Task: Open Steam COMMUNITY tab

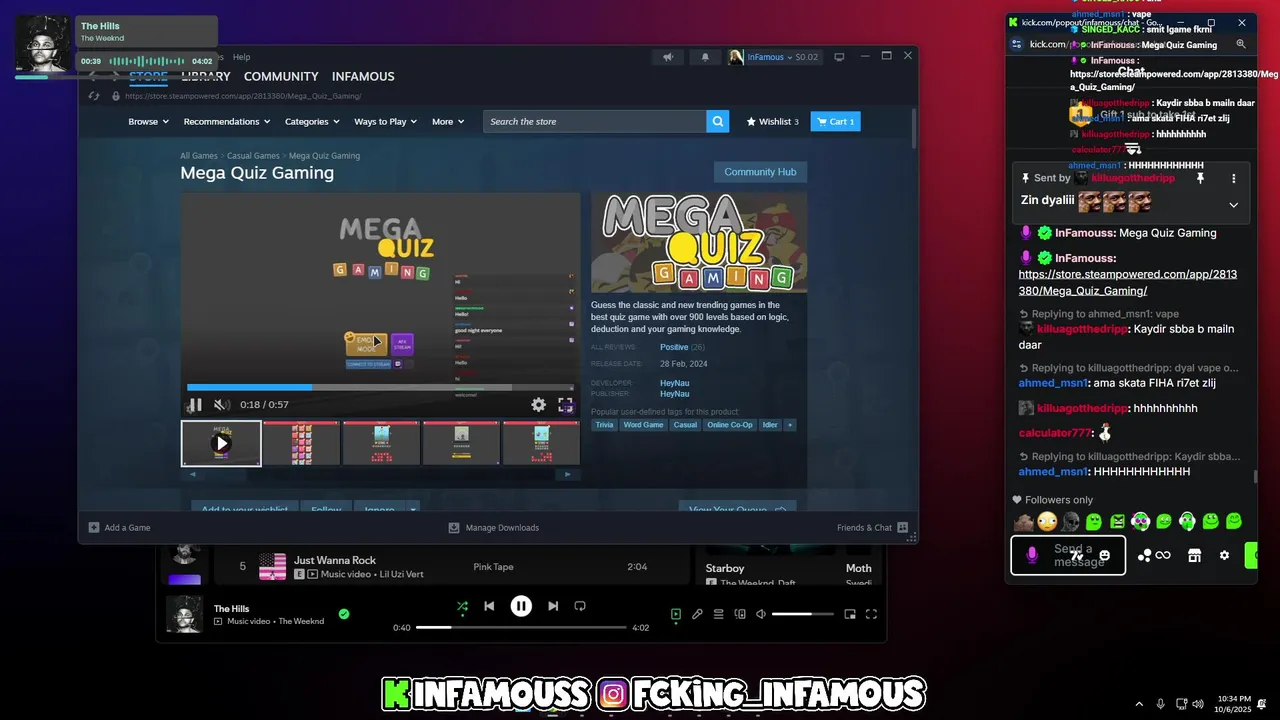Action: 281,76
